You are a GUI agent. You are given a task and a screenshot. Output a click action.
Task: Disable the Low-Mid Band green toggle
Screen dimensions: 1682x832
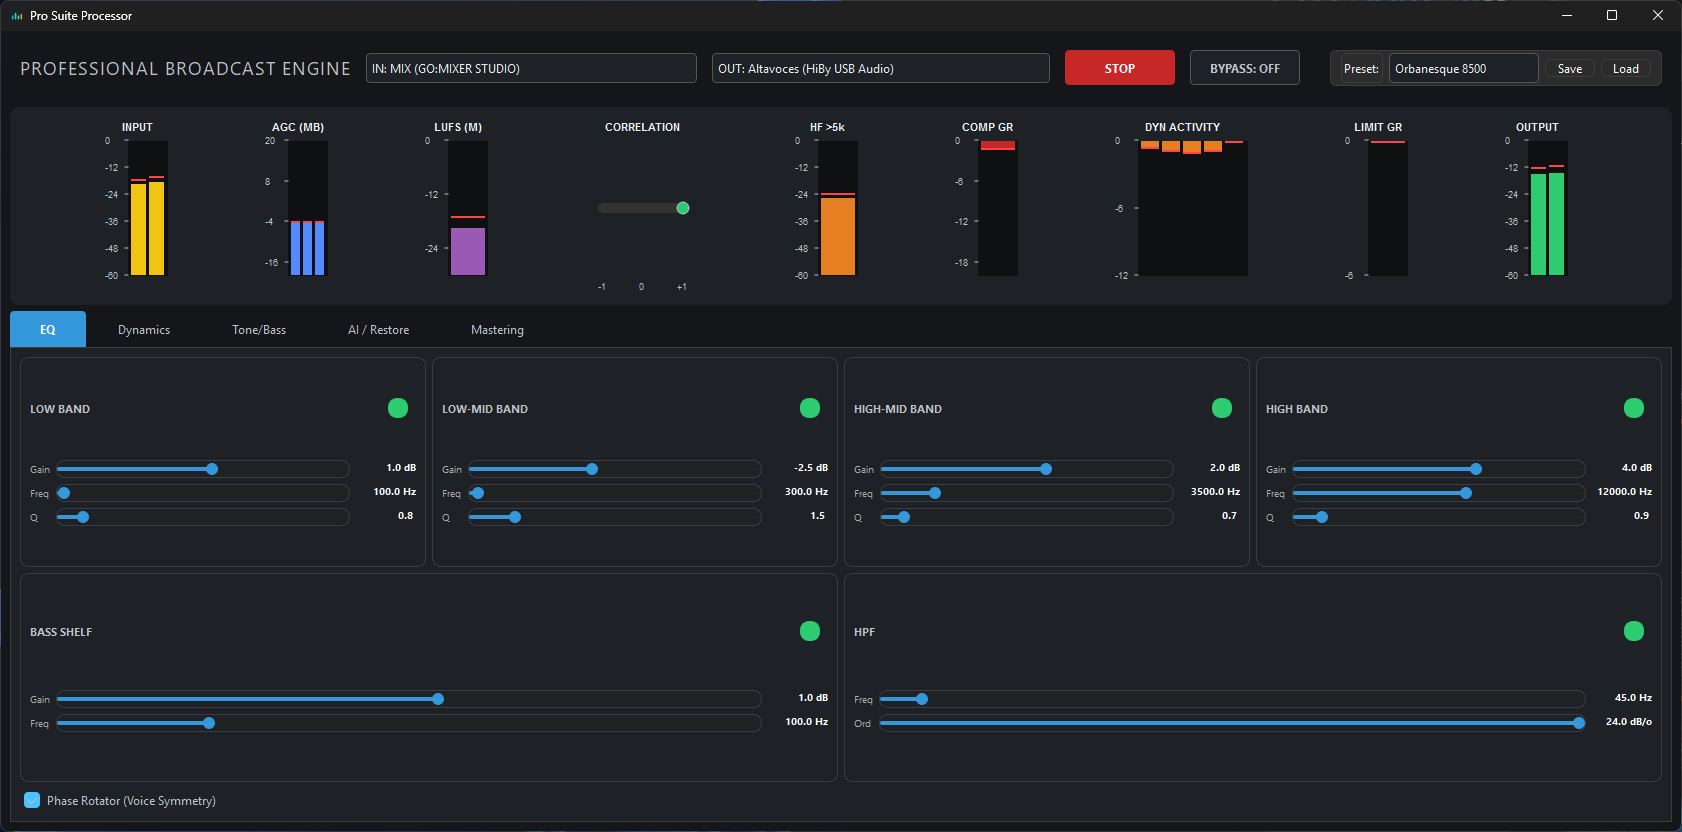pos(810,408)
